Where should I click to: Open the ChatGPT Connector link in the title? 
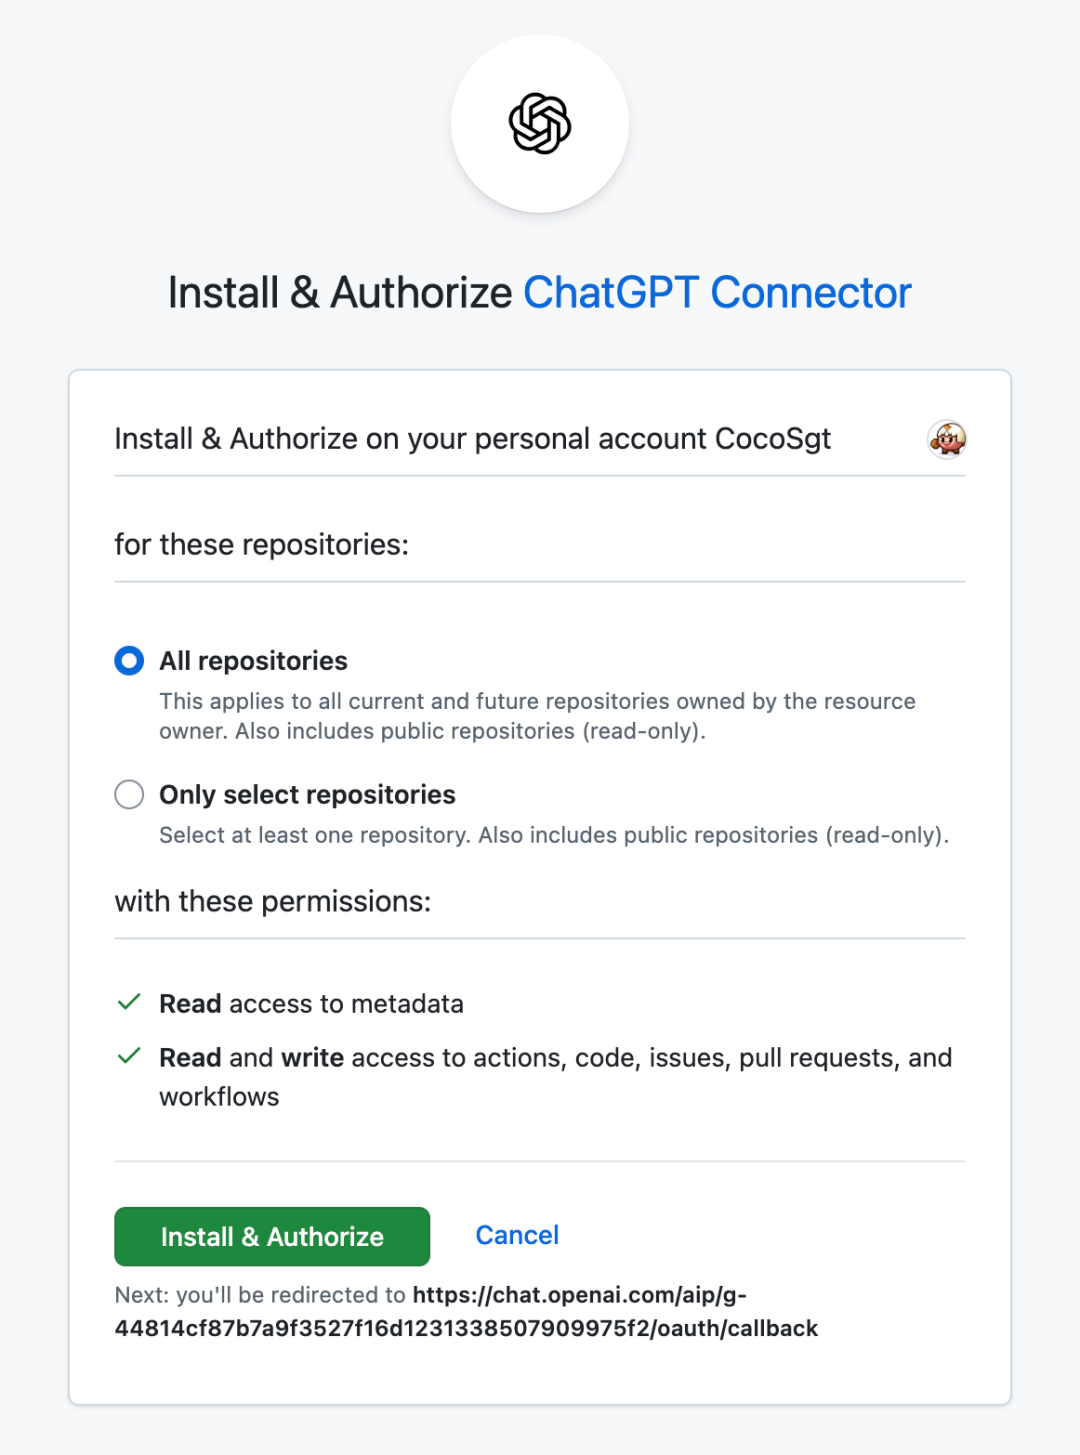[717, 293]
